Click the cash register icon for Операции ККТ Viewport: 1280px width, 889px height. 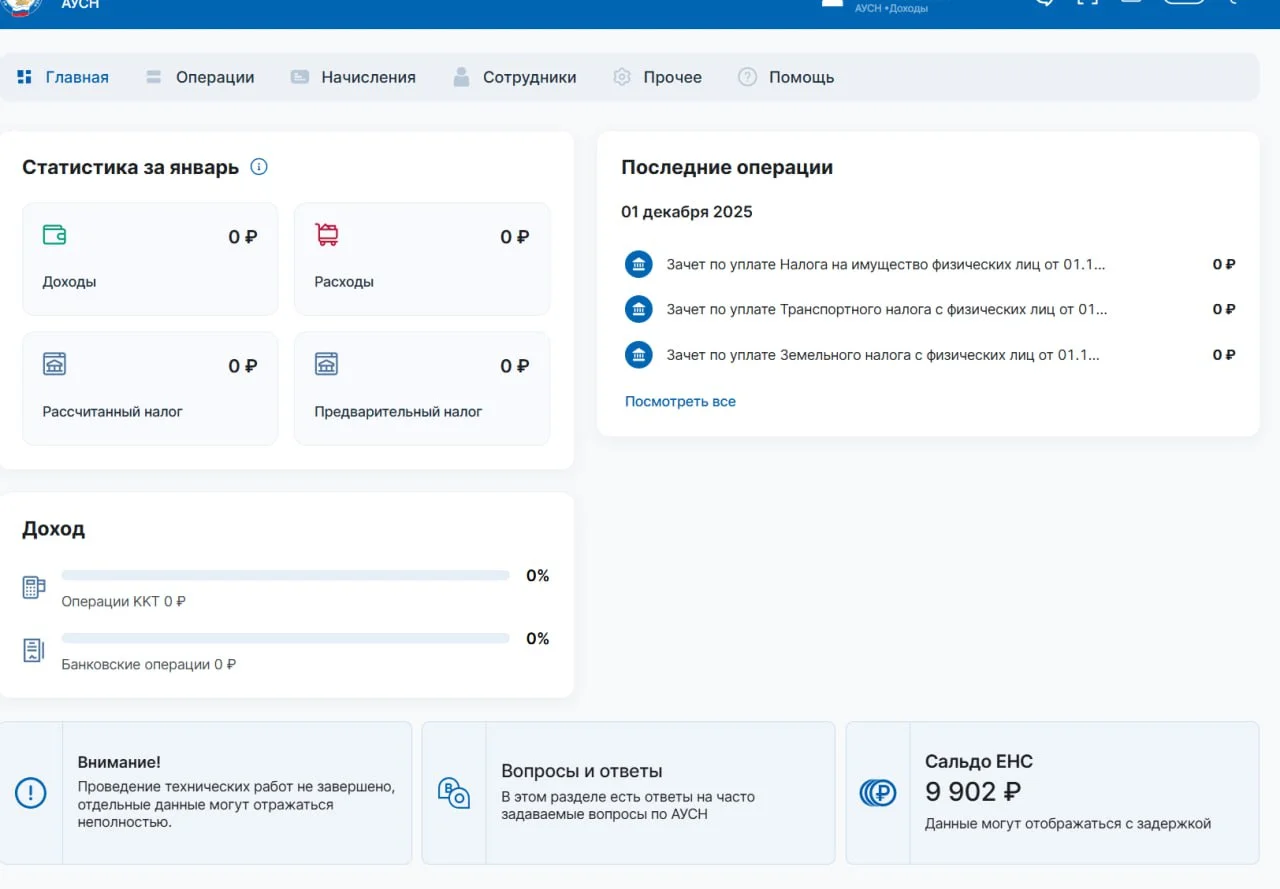click(x=34, y=587)
